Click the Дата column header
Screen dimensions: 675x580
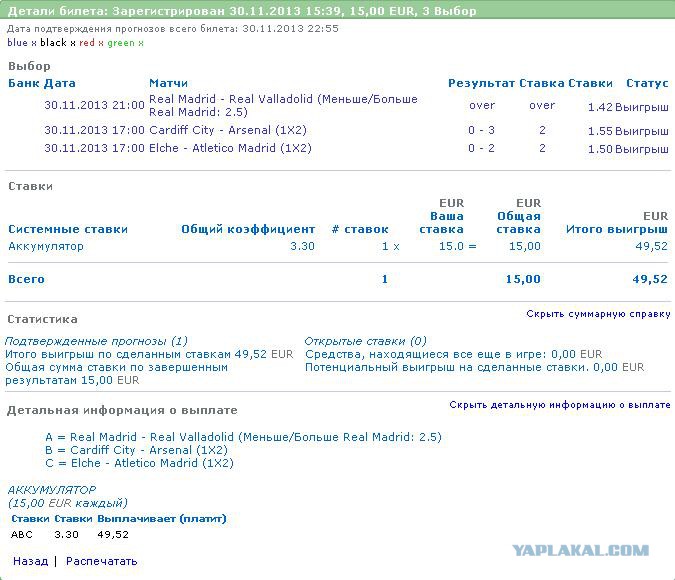[x=60, y=83]
